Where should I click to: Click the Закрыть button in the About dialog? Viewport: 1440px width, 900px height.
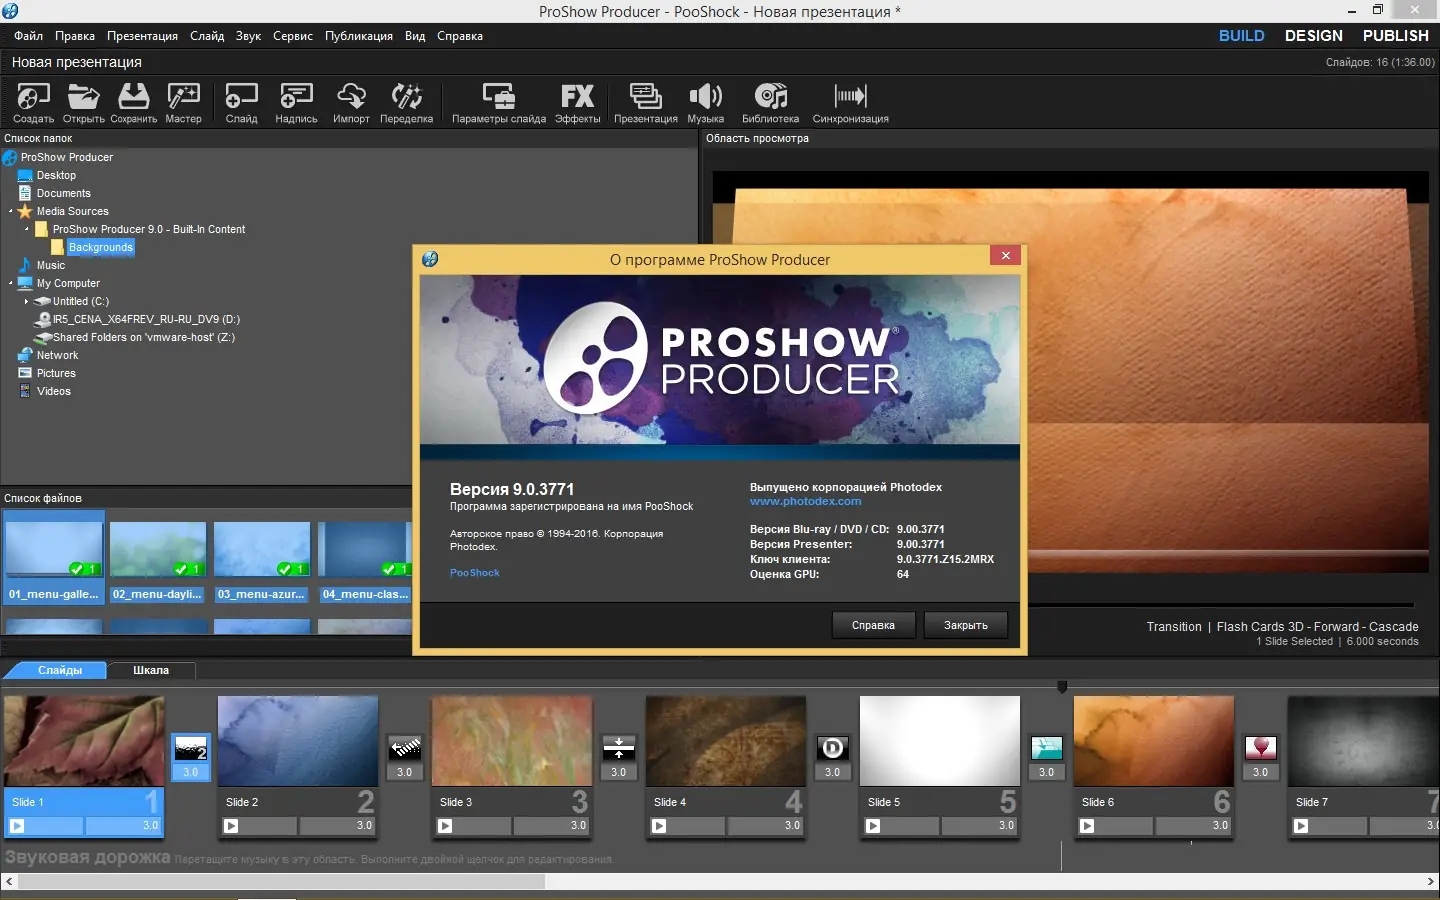tap(966, 625)
